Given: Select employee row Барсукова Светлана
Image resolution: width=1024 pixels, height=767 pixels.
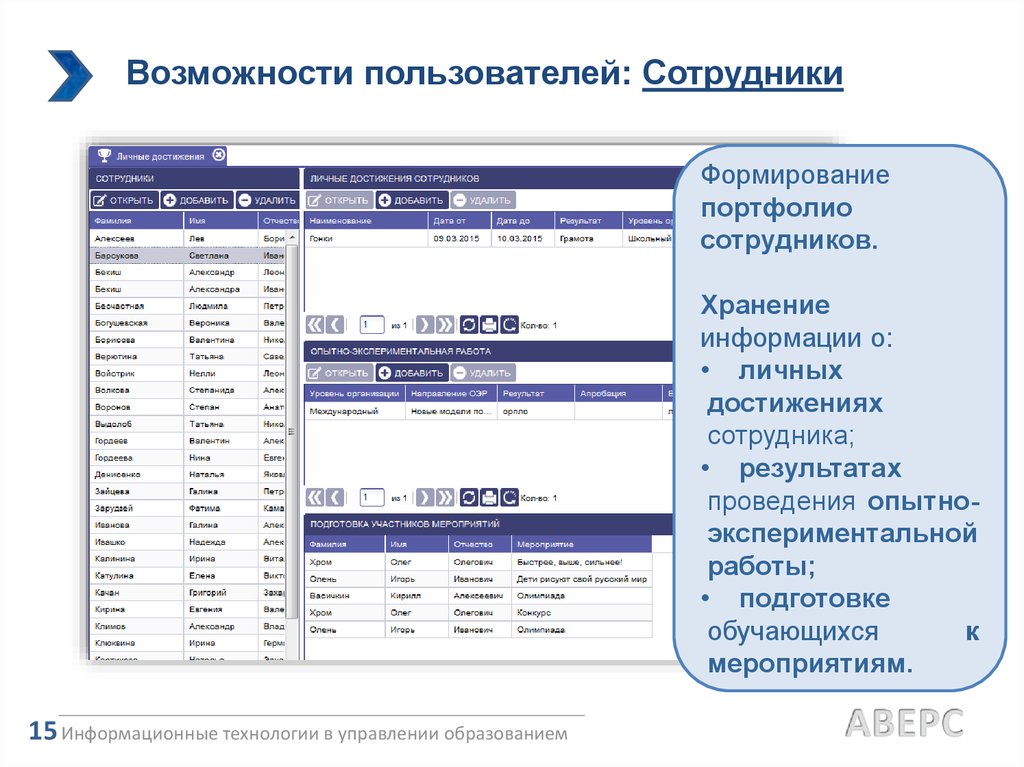Looking at the screenshot, I should click(137, 256).
